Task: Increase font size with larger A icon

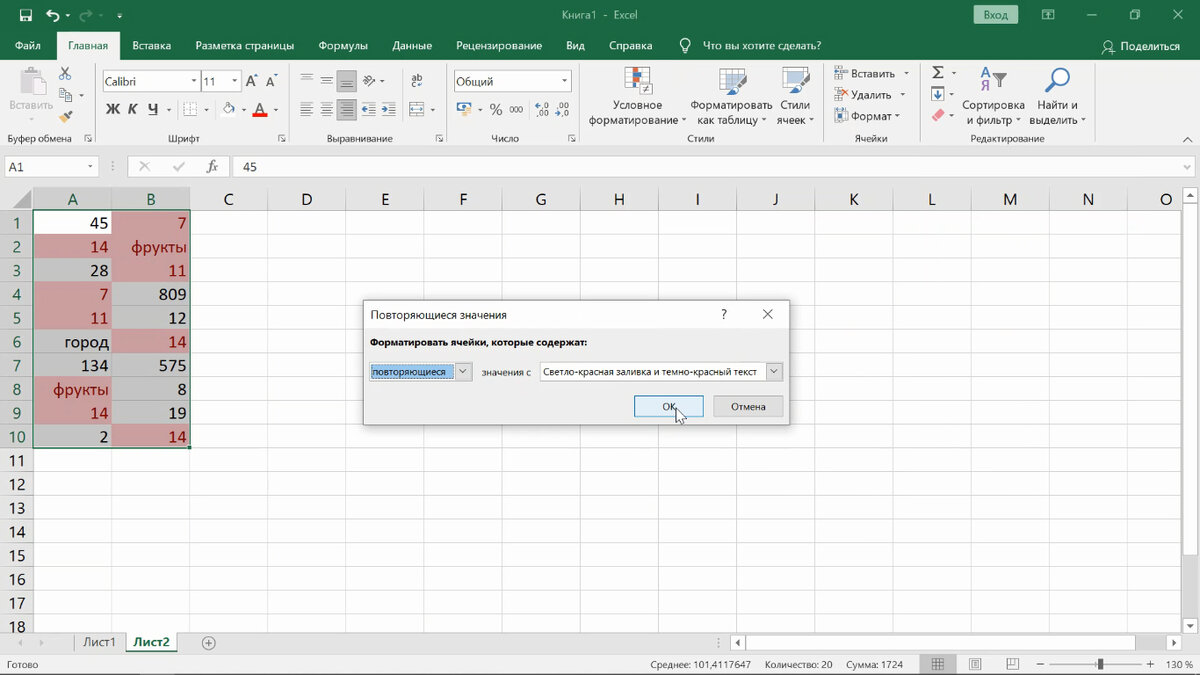Action: (x=254, y=81)
